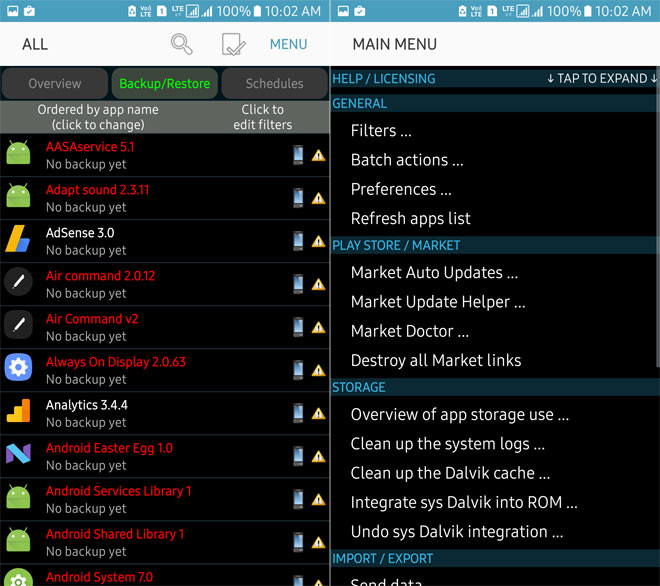Tap the AdSense app icon
This screenshot has width=660, height=586.
click(x=17, y=239)
